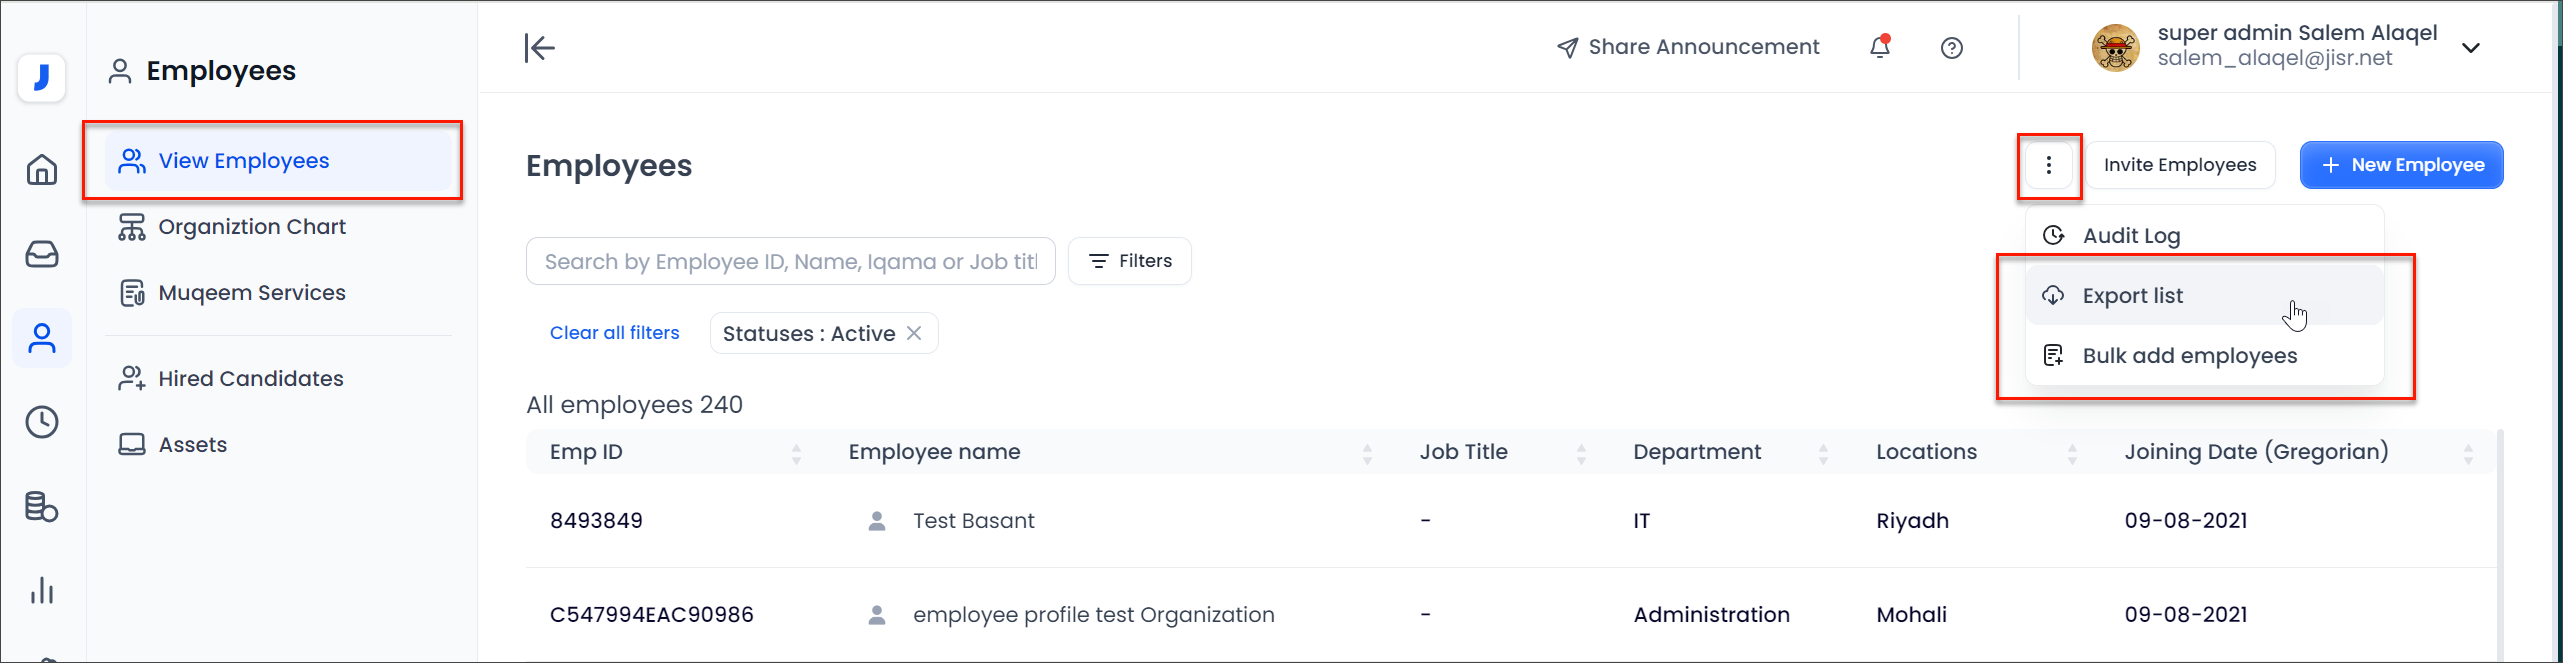Click the home icon in left rail
This screenshot has width=2563, height=663.
[42, 169]
